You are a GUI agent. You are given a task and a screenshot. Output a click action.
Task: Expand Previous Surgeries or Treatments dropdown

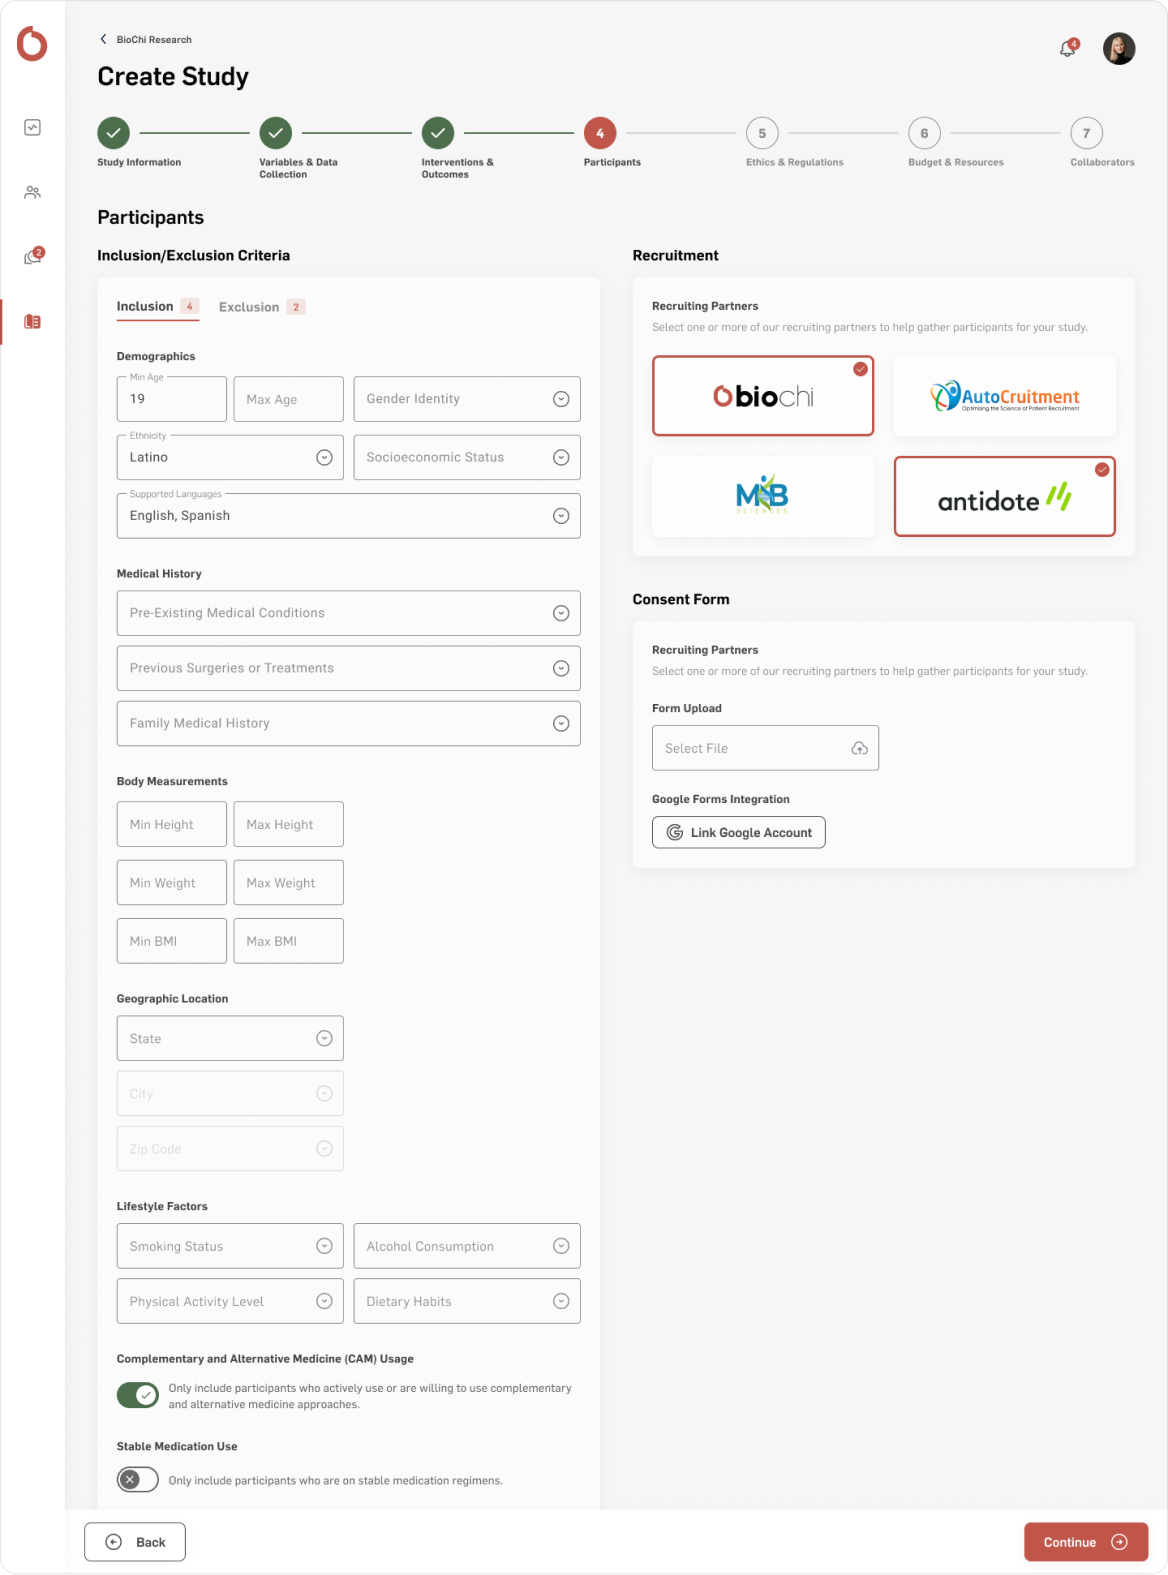(x=349, y=668)
